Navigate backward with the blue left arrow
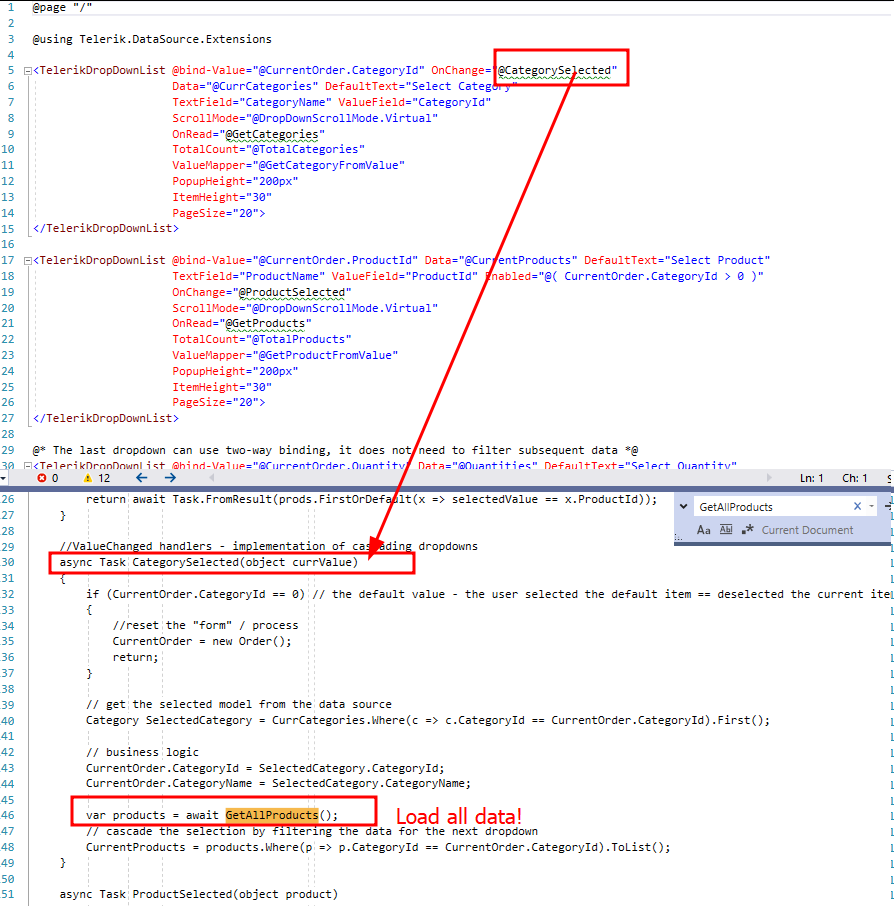 click(139, 477)
